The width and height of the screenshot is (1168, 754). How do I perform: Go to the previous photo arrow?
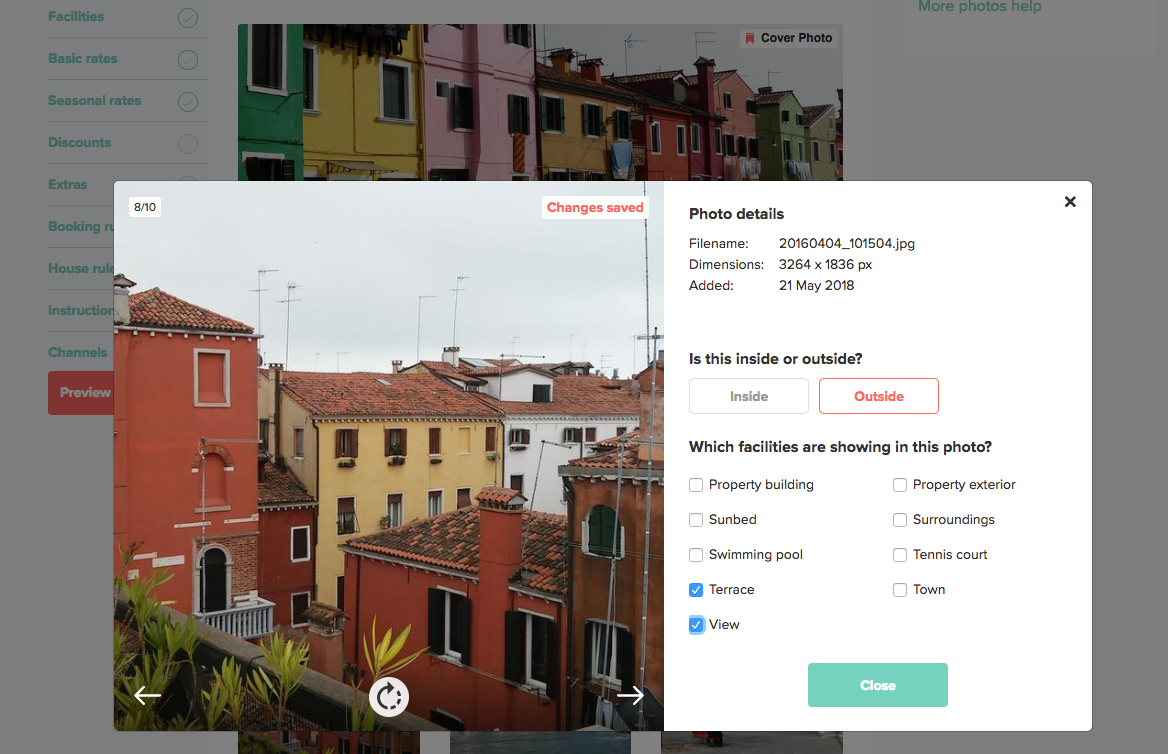pos(147,695)
